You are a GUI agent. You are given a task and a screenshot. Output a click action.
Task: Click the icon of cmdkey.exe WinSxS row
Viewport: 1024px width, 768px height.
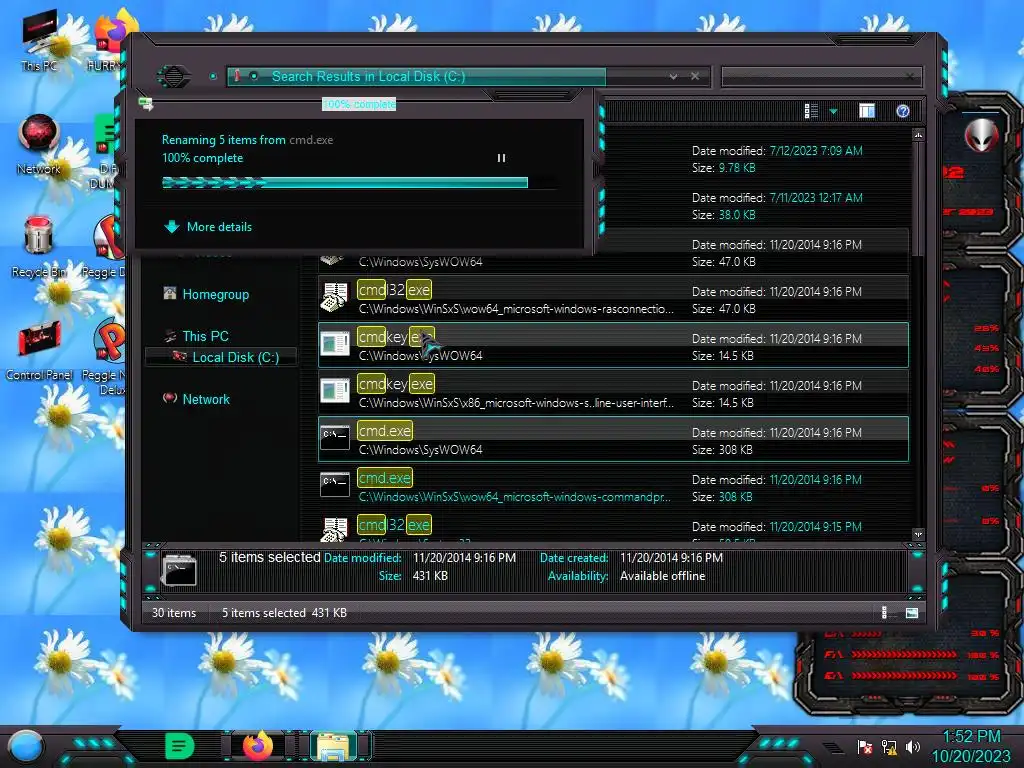(x=335, y=391)
